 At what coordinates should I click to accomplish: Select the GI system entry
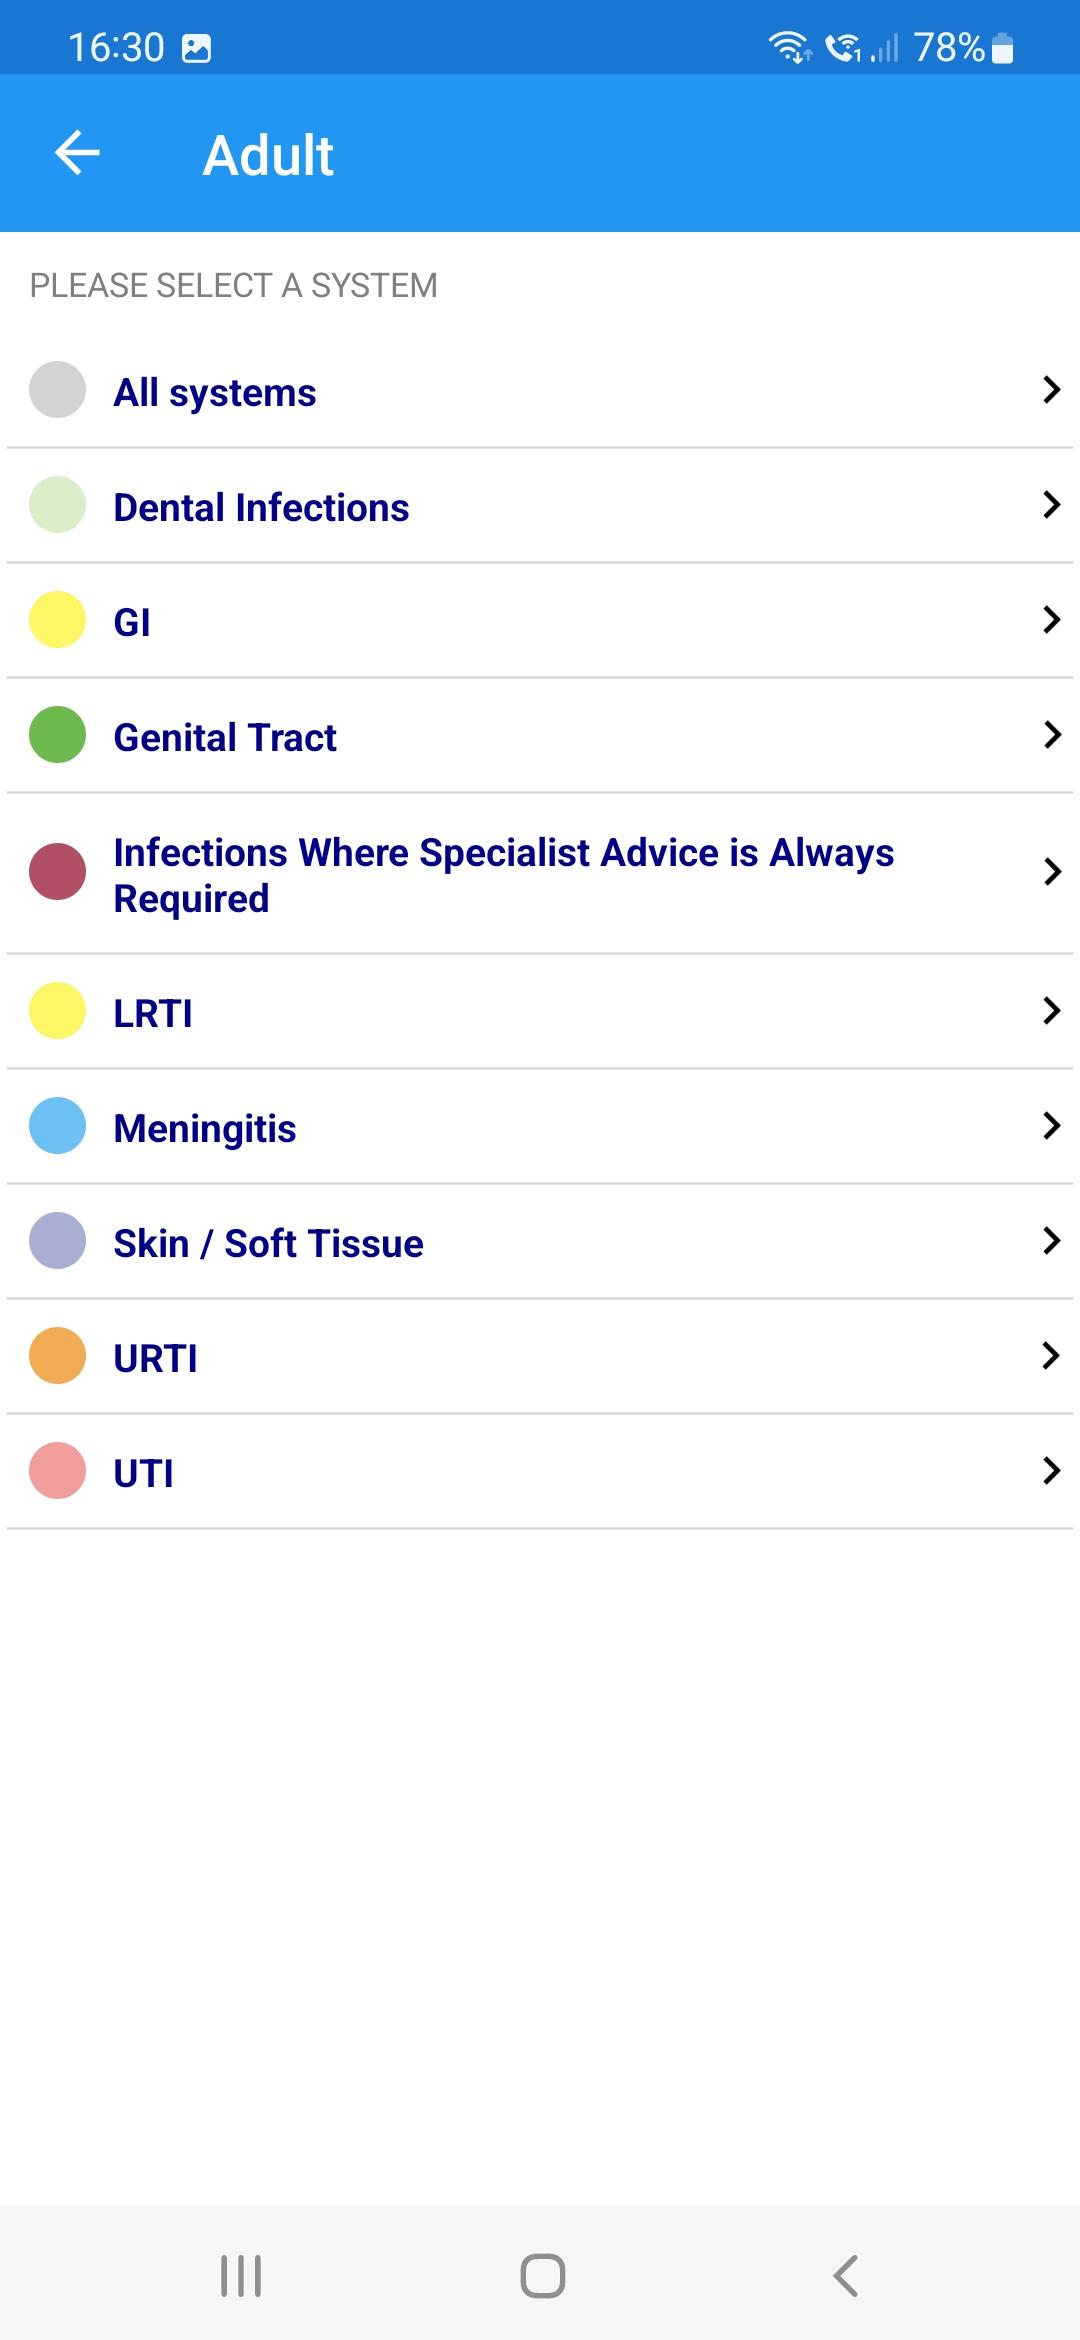coord(540,620)
